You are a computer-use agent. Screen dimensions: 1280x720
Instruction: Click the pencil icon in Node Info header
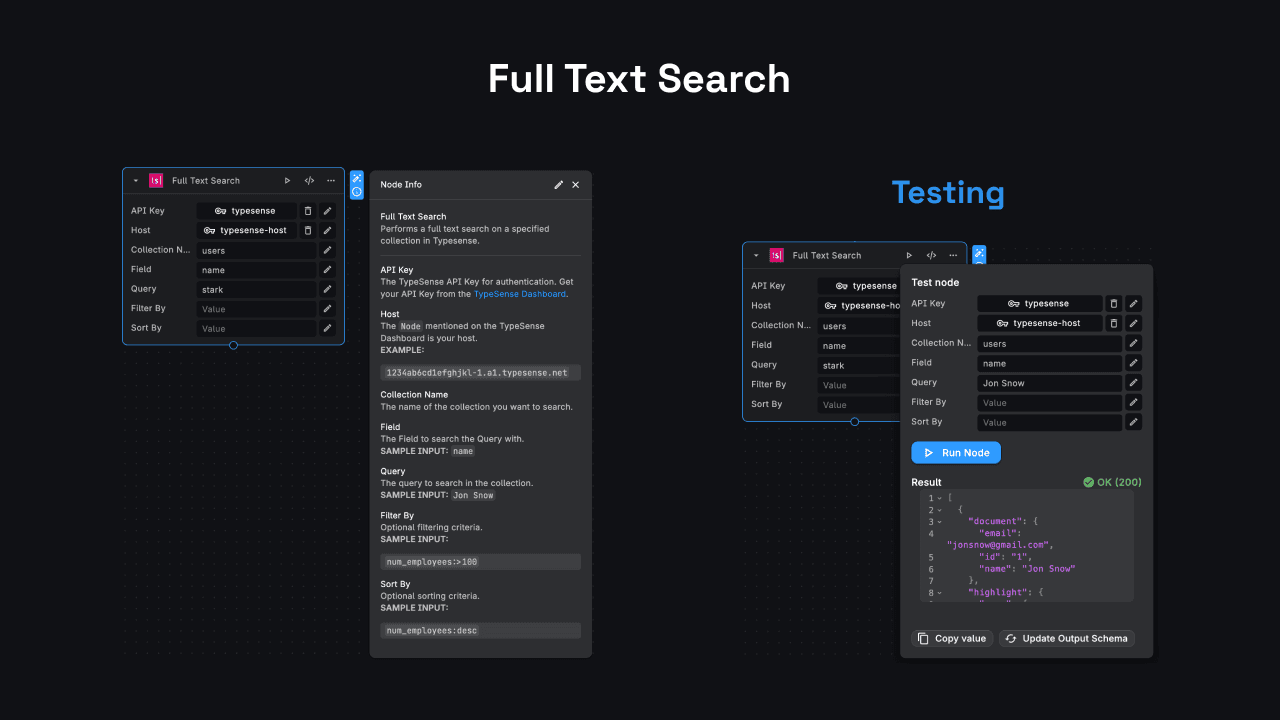point(559,185)
